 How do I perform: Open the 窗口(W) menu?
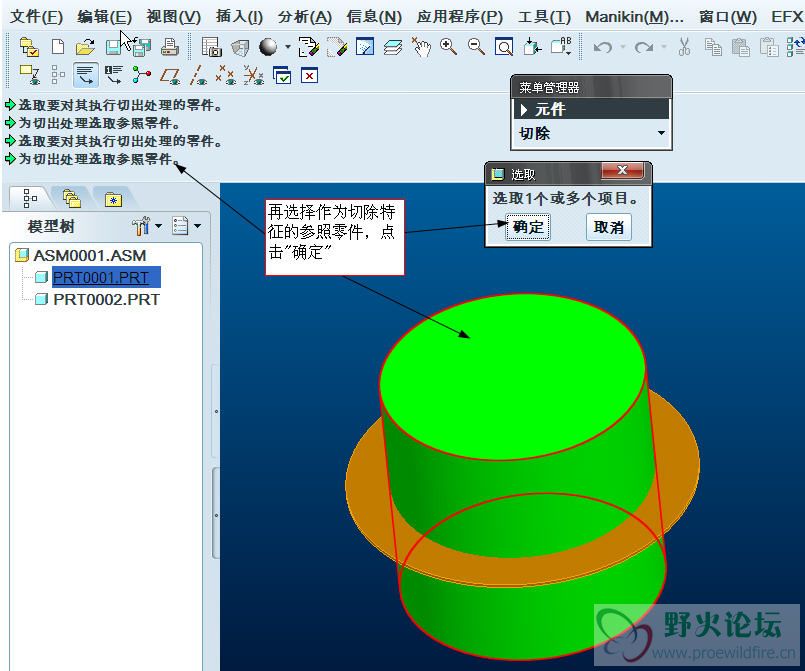(727, 17)
